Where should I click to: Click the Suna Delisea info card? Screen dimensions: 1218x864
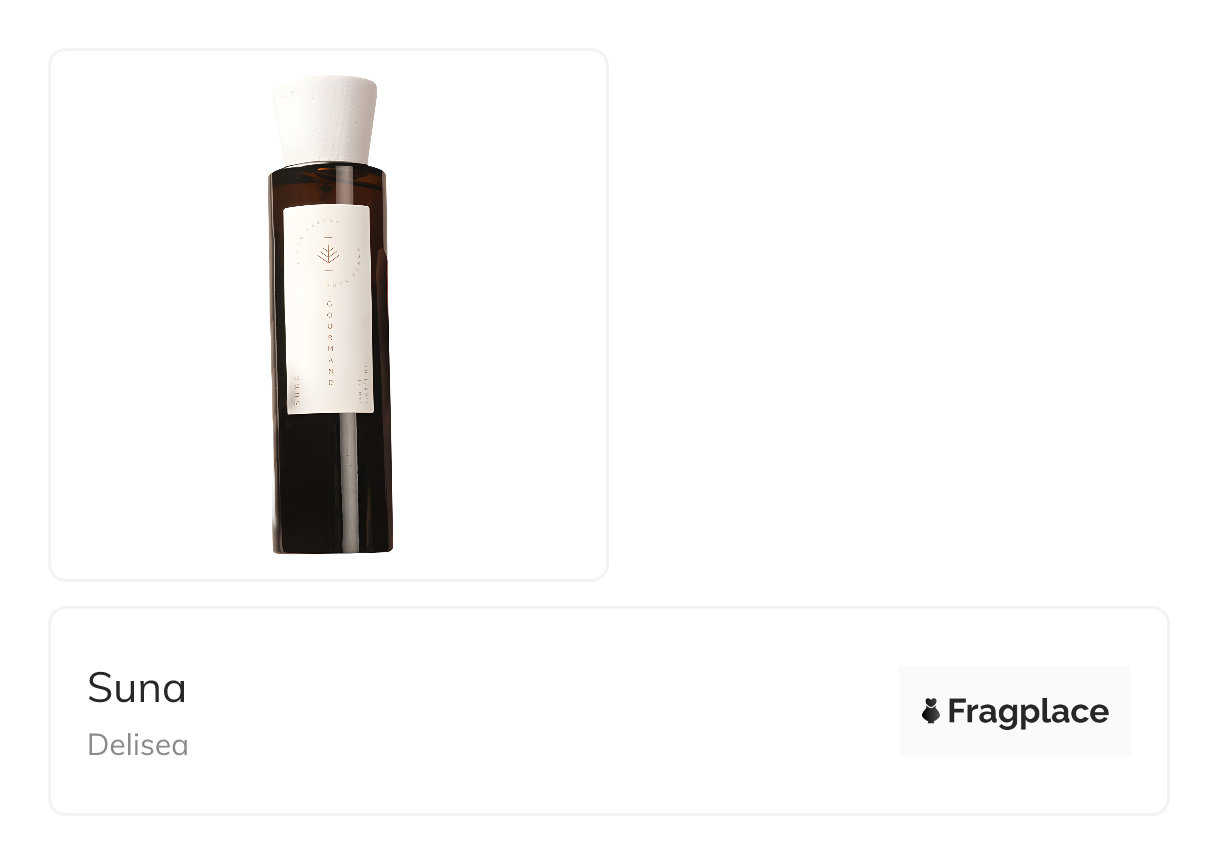tap(608, 711)
